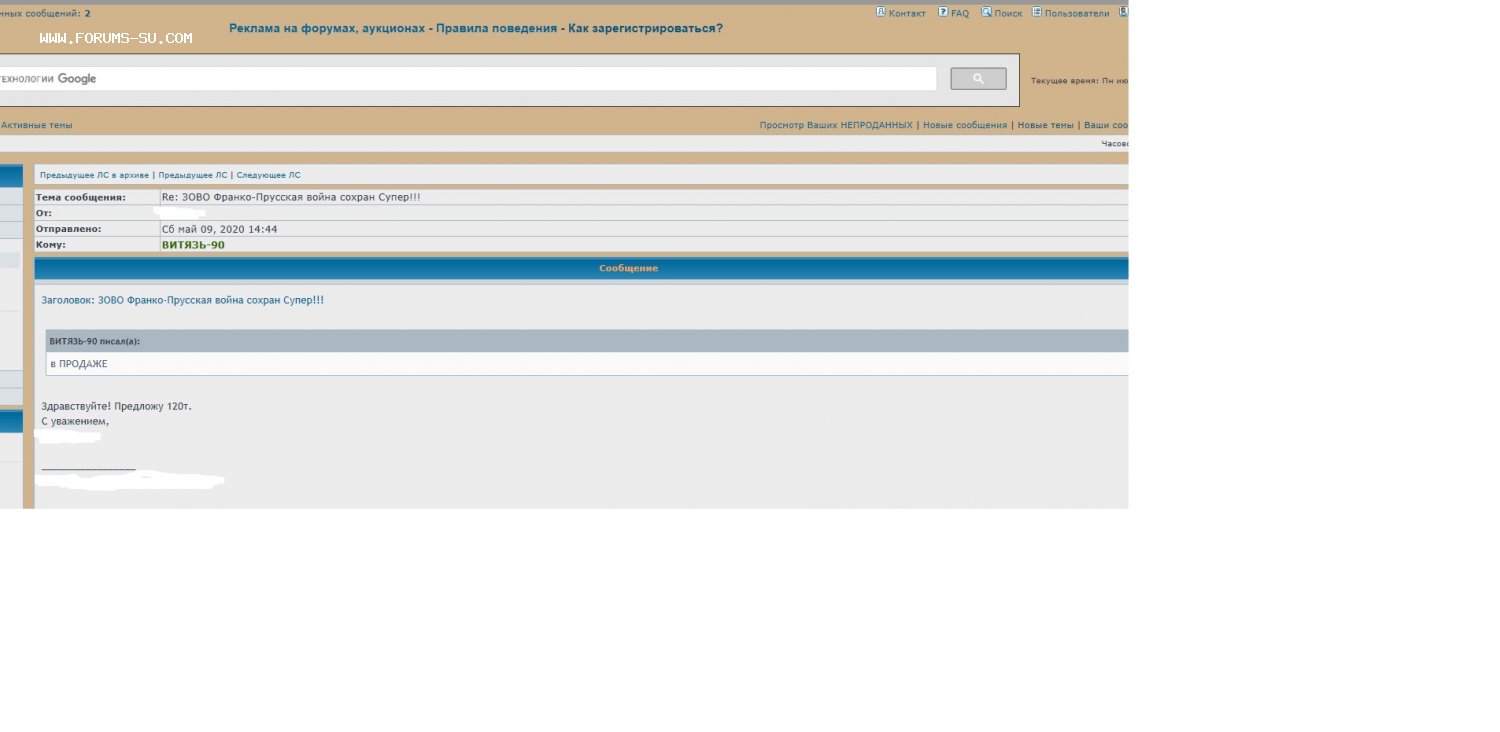1500x732 pixels.
Task: Go to Активные темы
Action: click(x=37, y=125)
